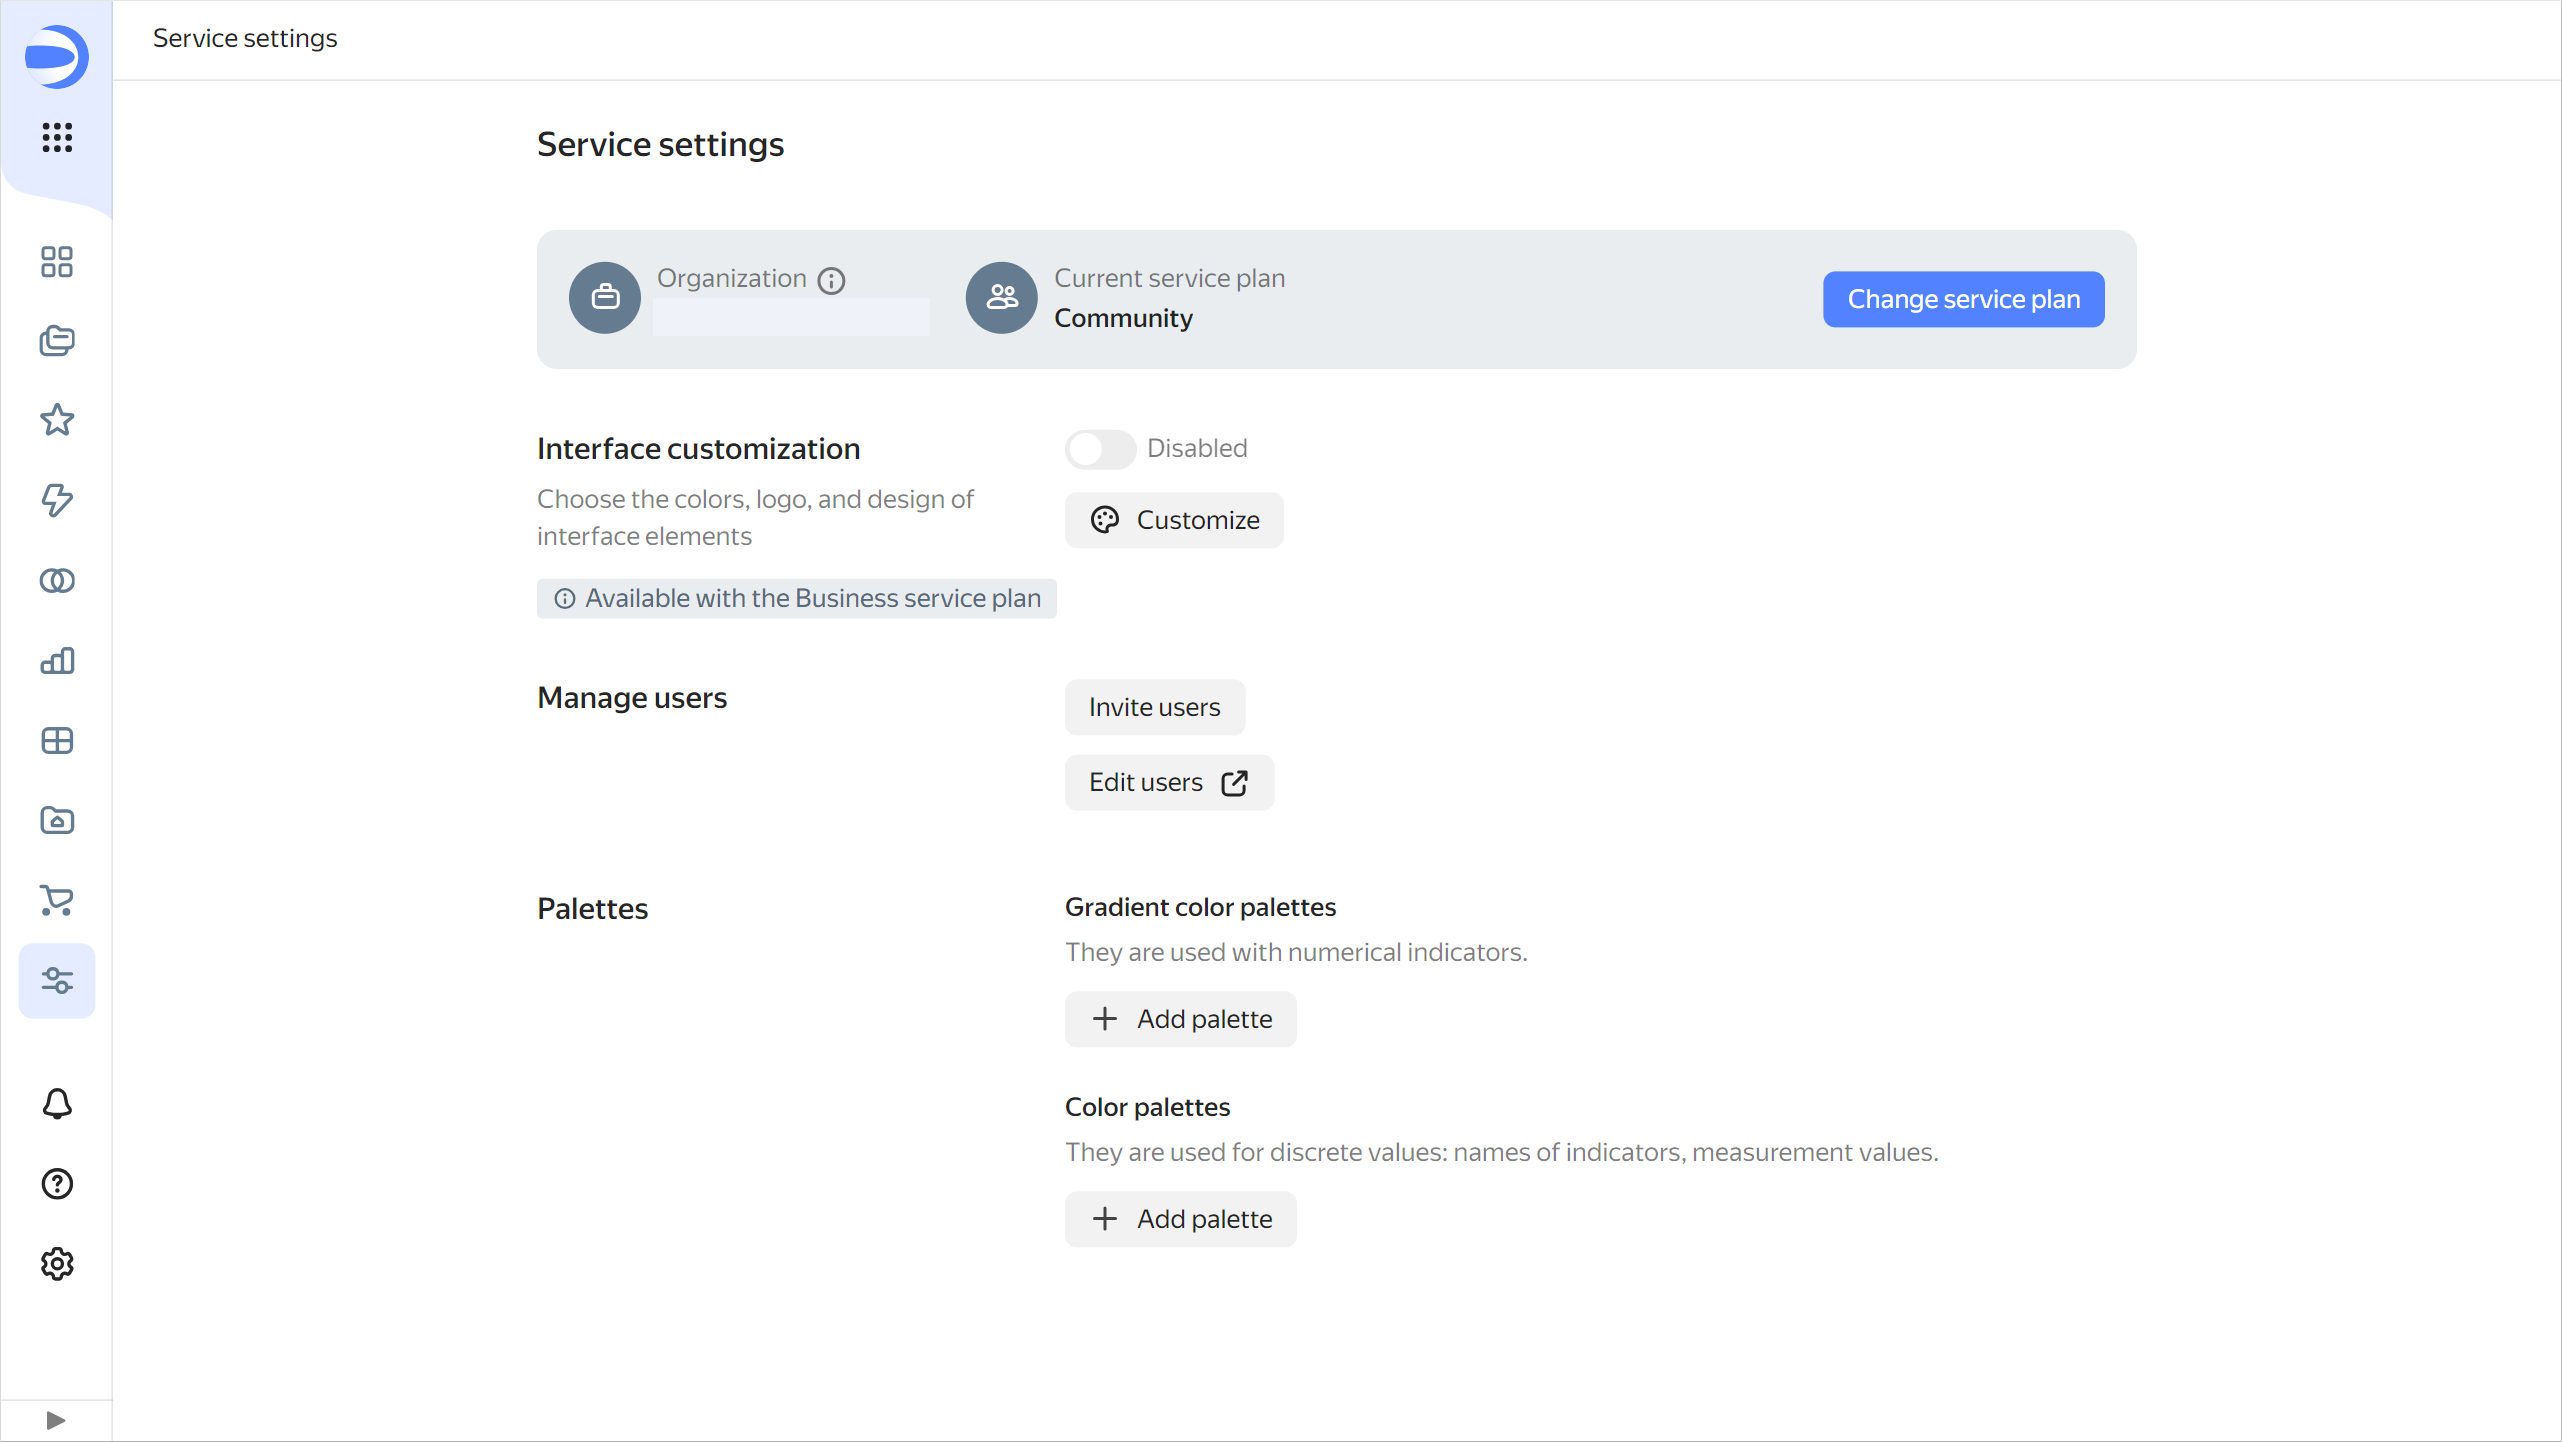Screen dimensions: 2562x1442
Task: Open the apps grid switcher
Action: [57, 139]
